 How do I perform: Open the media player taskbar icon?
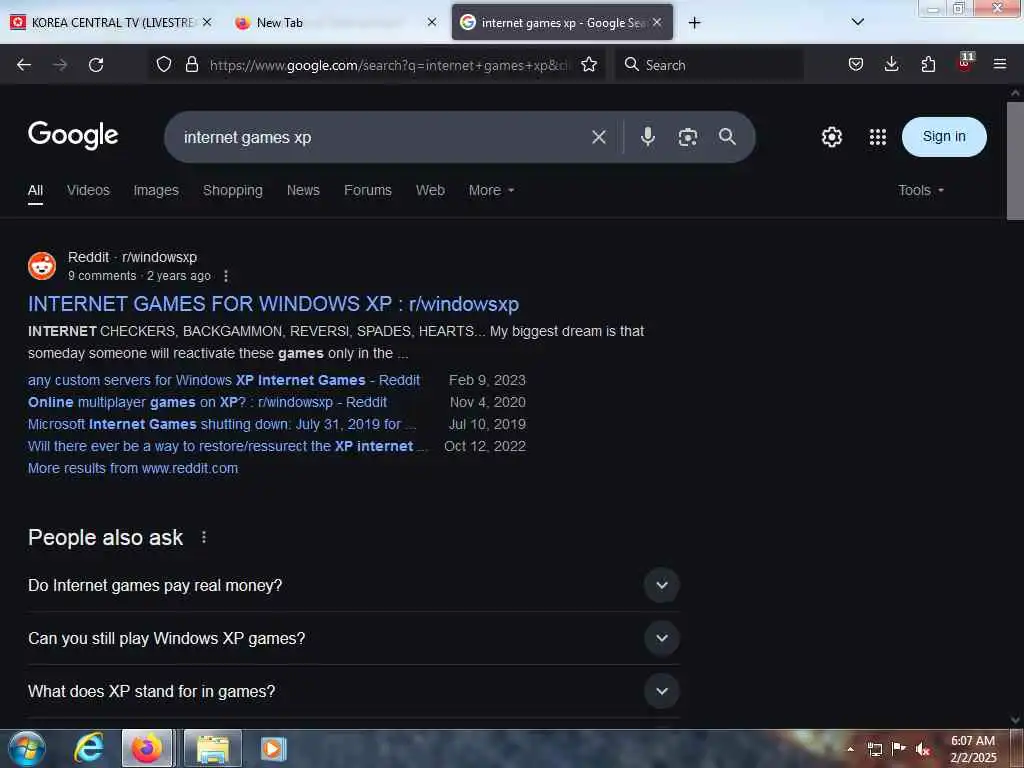[273, 749]
